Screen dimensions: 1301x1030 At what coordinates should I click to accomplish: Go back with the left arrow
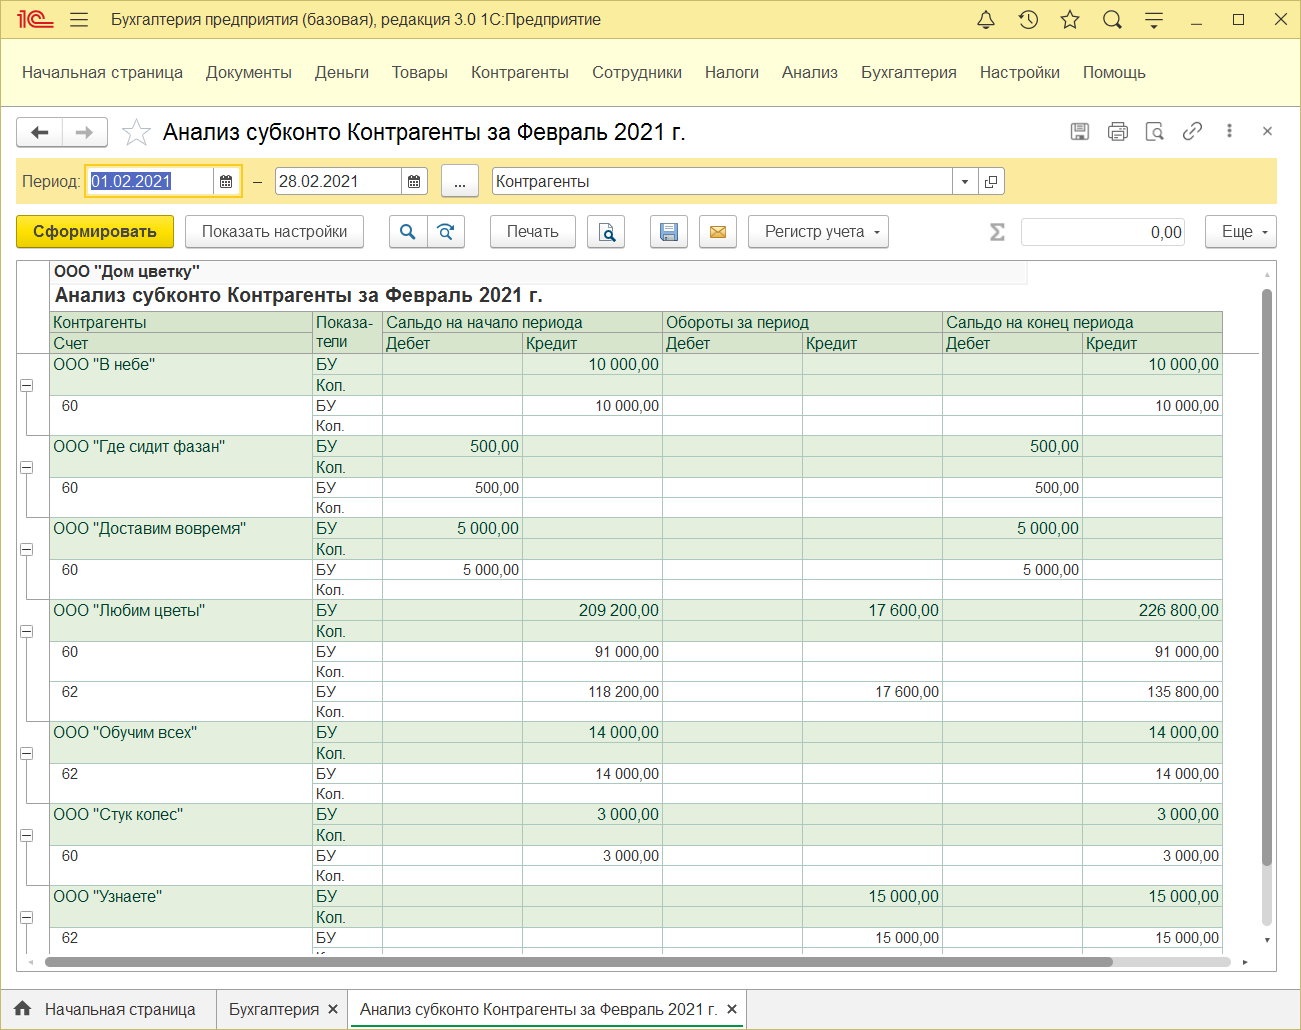tap(40, 132)
